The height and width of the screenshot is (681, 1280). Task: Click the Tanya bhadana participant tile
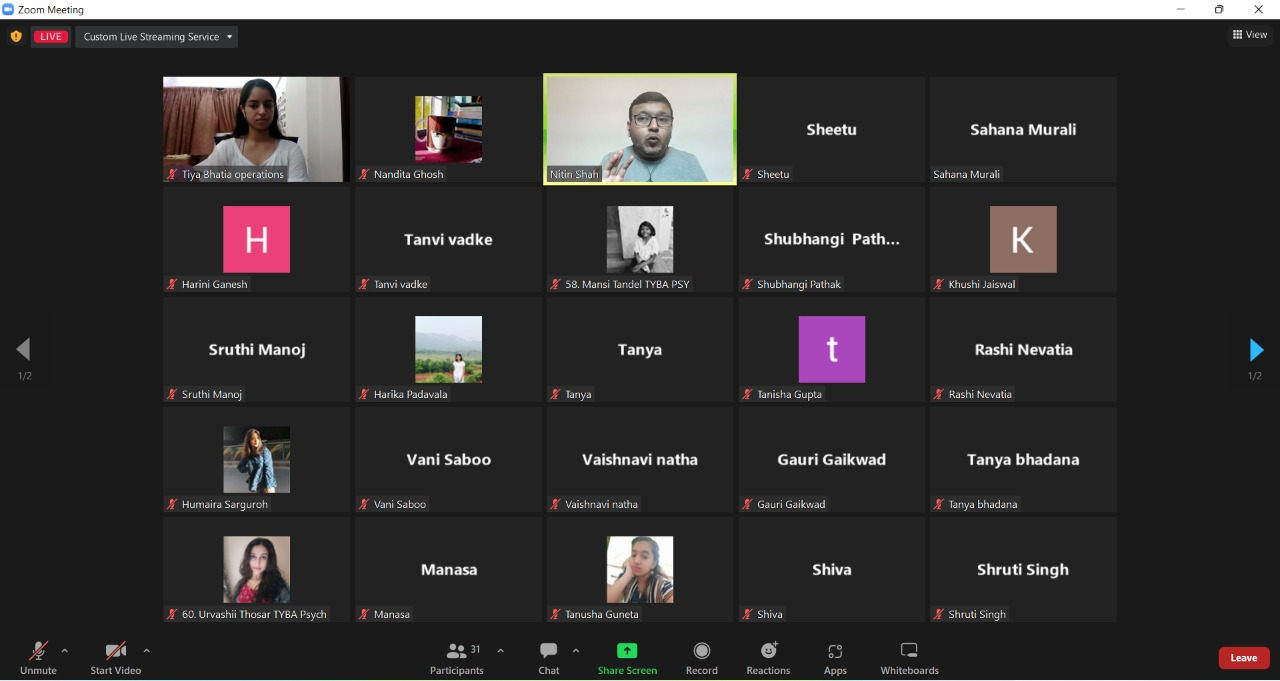tap(1023, 460)
